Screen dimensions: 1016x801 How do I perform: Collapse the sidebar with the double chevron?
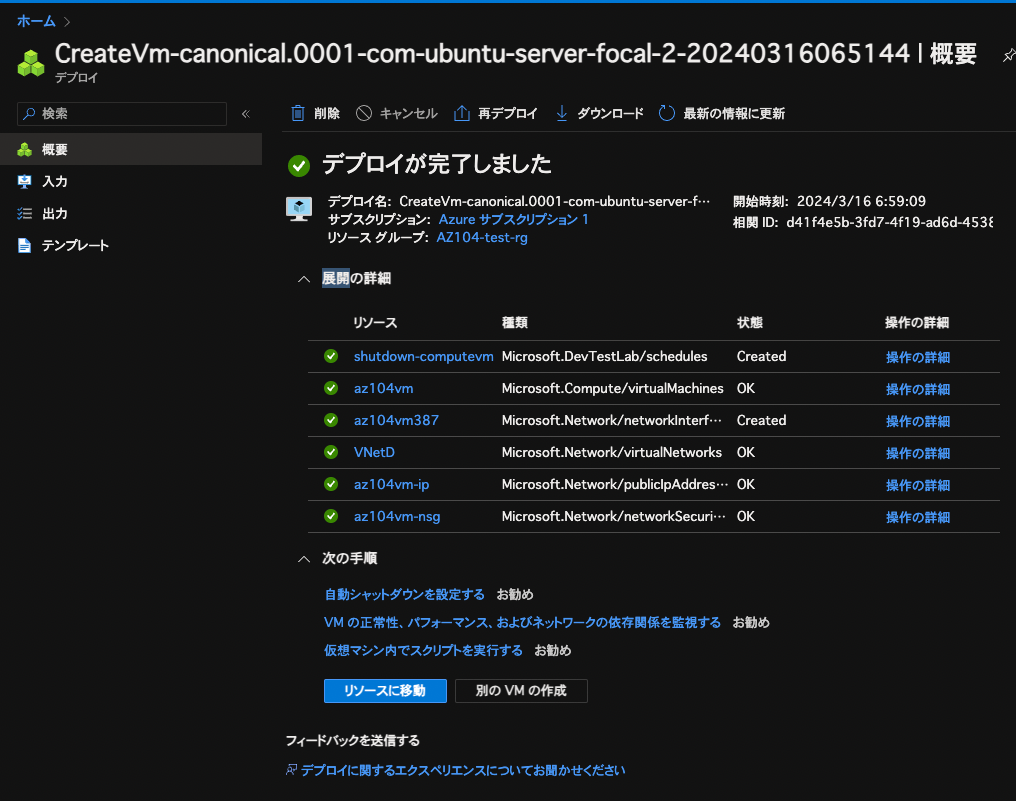[x=246, y=114]
